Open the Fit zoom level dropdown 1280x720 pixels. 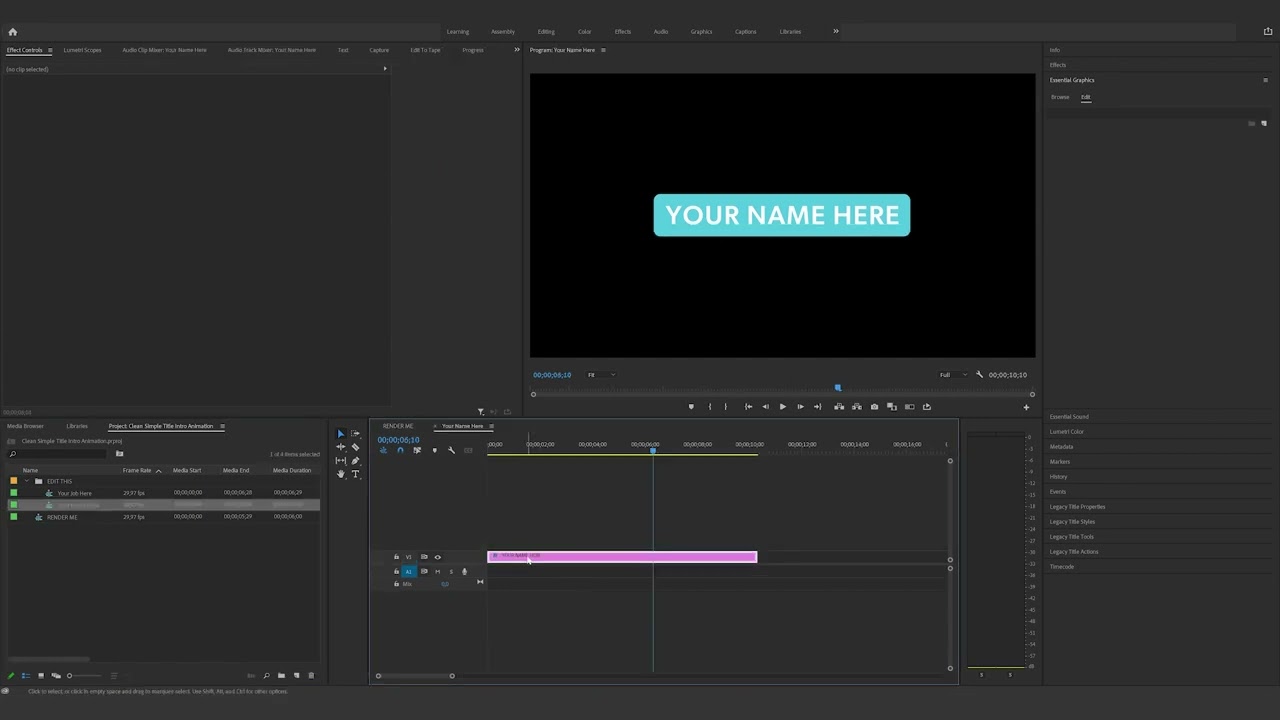tap(601, 375)
